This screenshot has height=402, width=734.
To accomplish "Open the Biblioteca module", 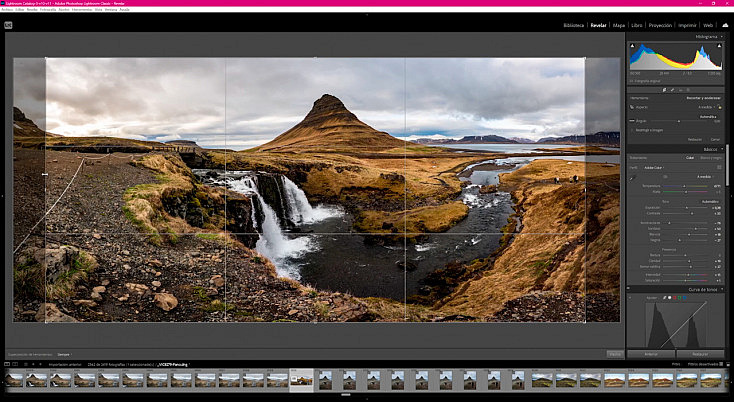I will pyautogui.click(x=573, y=25).
